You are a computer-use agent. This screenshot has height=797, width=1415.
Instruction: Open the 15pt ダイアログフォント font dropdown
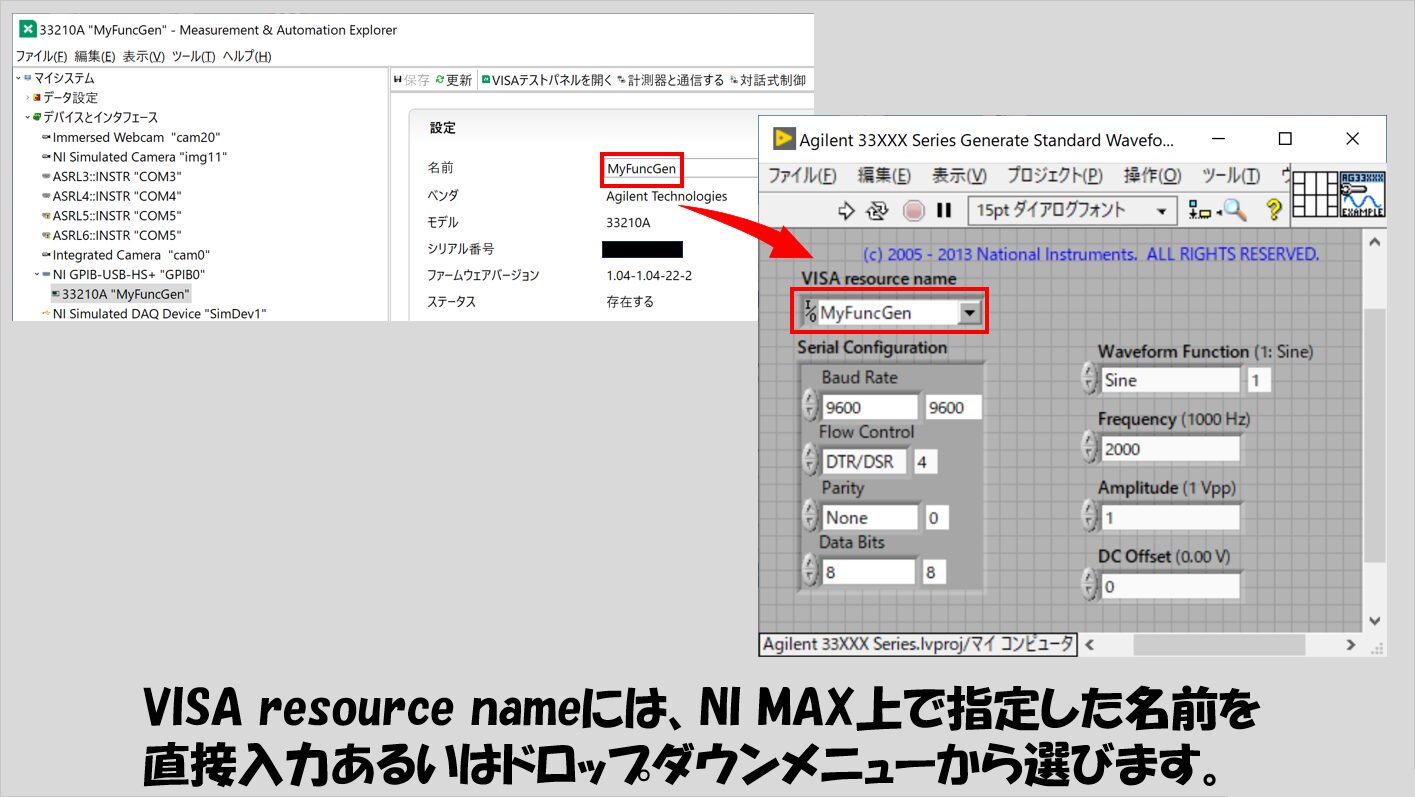pyautogui.click(x=1073, y=210)
